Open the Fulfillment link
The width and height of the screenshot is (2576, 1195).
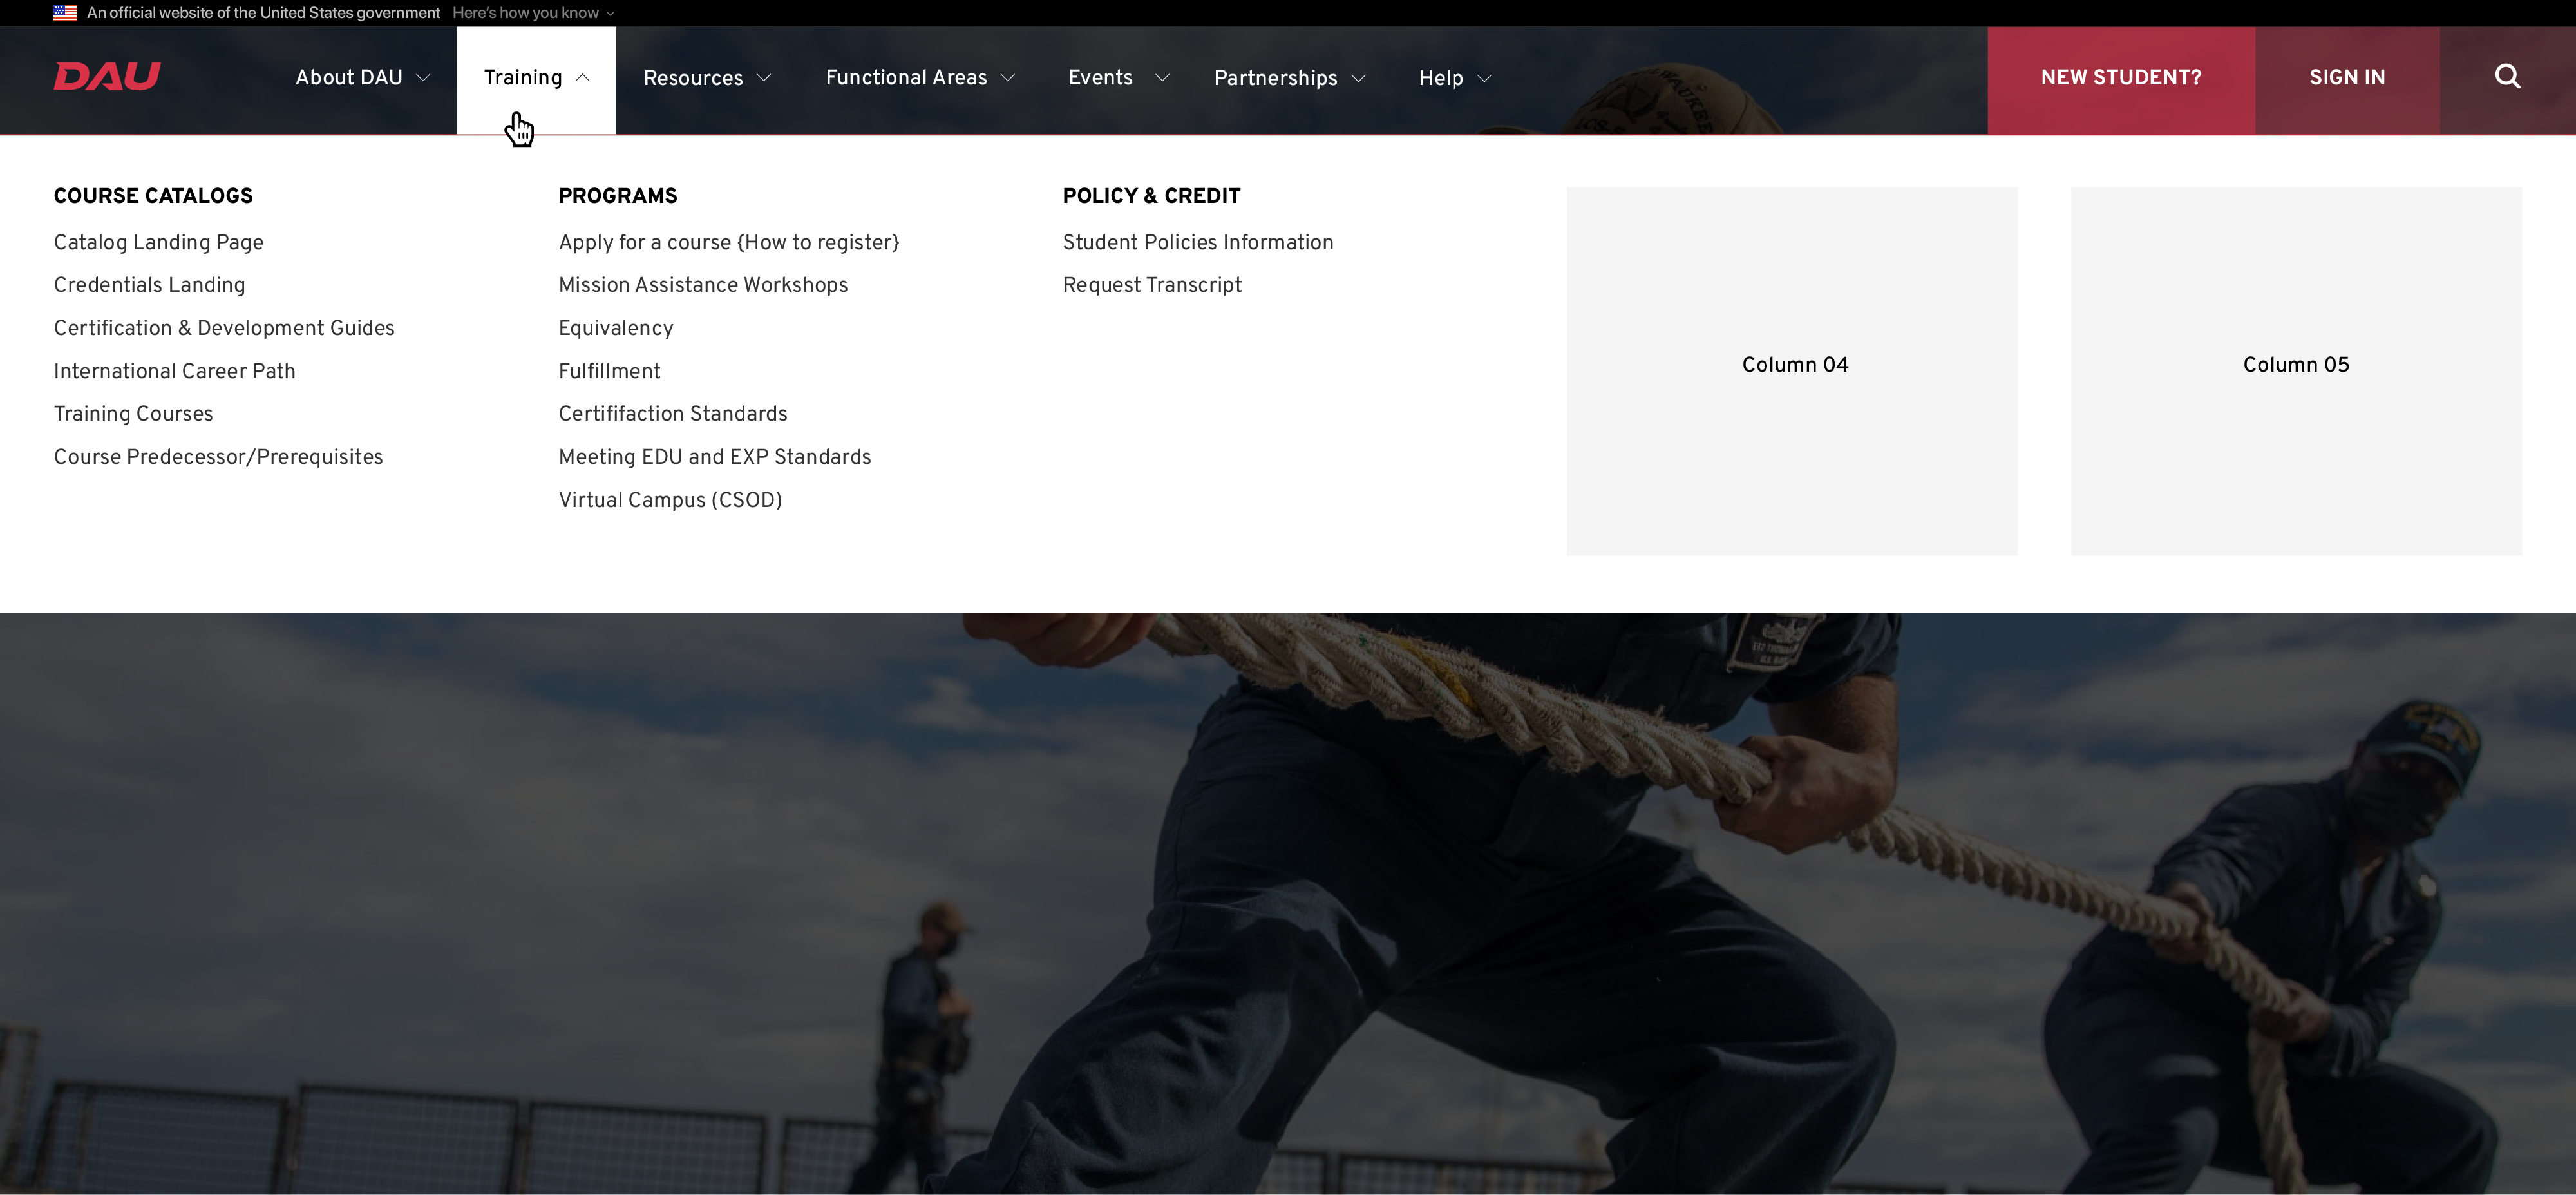[x=609, y=371]
